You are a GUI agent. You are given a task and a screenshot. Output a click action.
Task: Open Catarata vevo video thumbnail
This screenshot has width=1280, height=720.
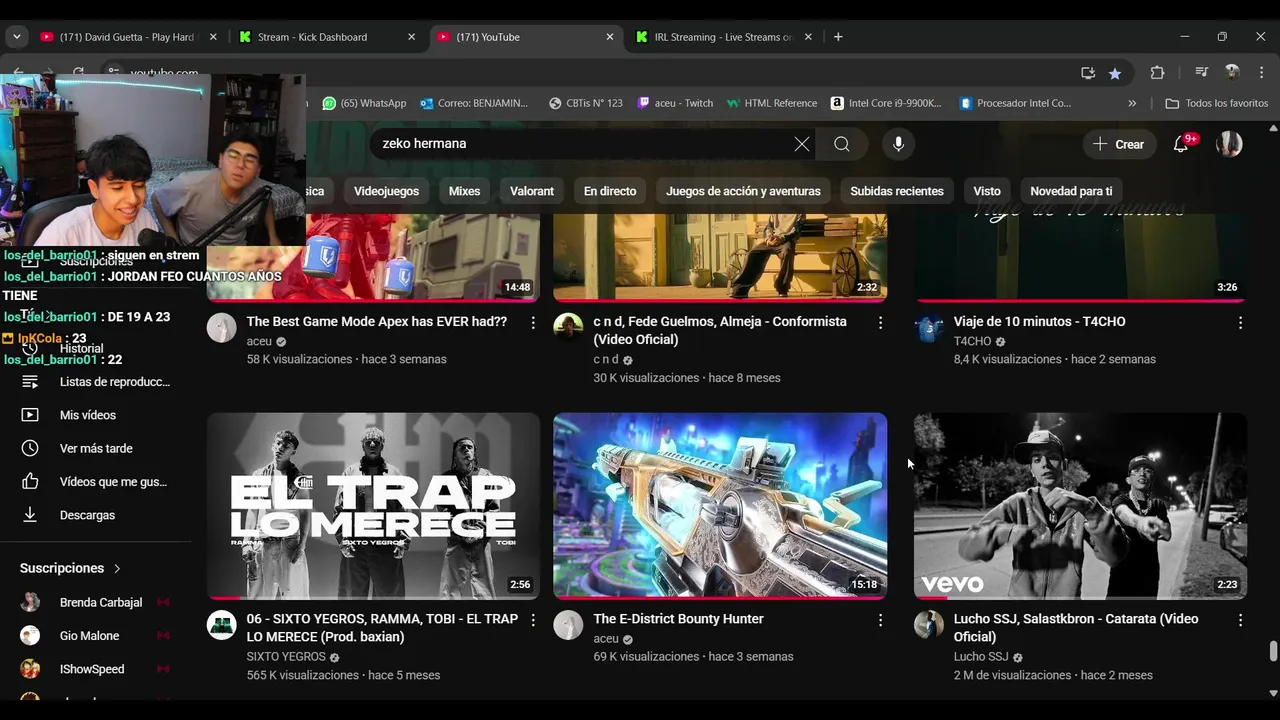1080,506
